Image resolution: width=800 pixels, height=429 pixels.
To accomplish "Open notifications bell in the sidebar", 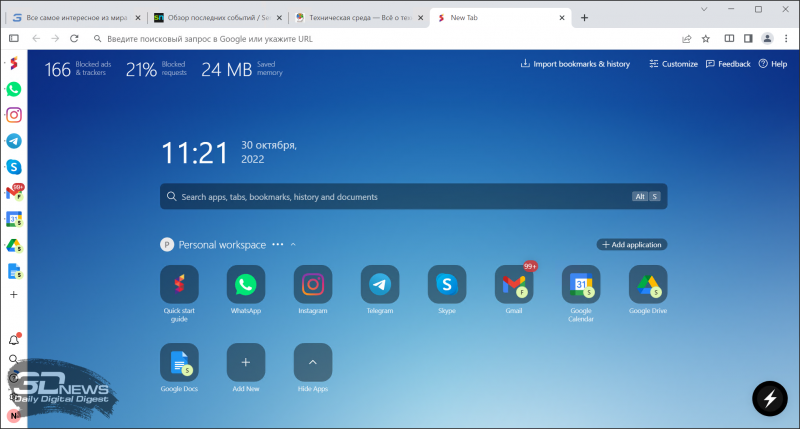I will [14, 340].
